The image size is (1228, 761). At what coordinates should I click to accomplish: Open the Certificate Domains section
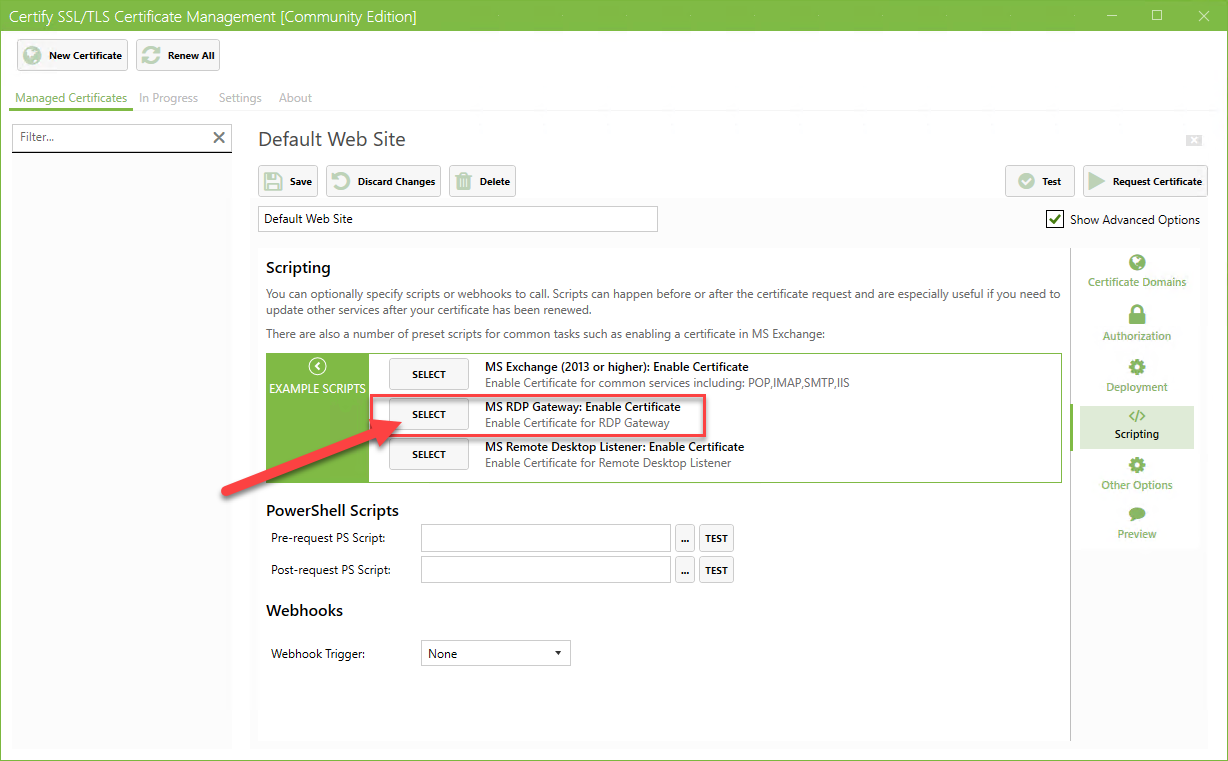(x=1137, y=271)
